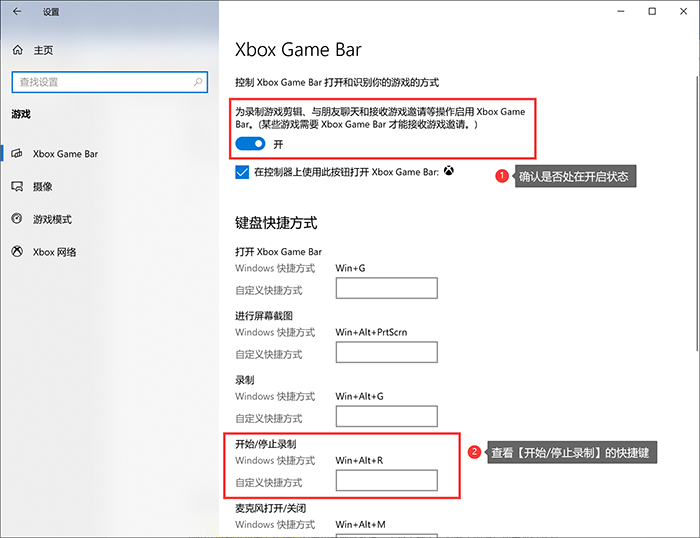Click the vertical scrollbar on right

pos(696,213)
